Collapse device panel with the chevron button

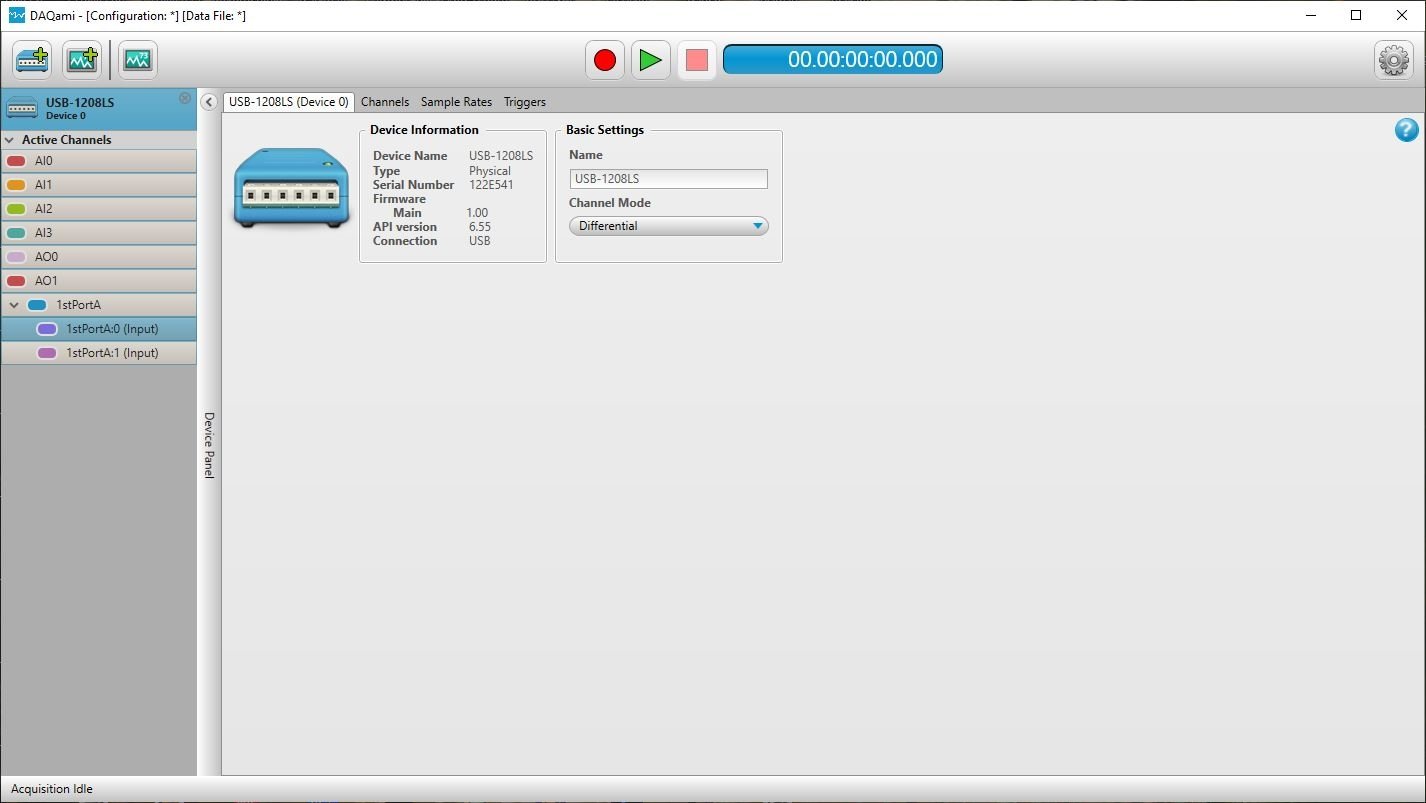[x=209, y=102]
